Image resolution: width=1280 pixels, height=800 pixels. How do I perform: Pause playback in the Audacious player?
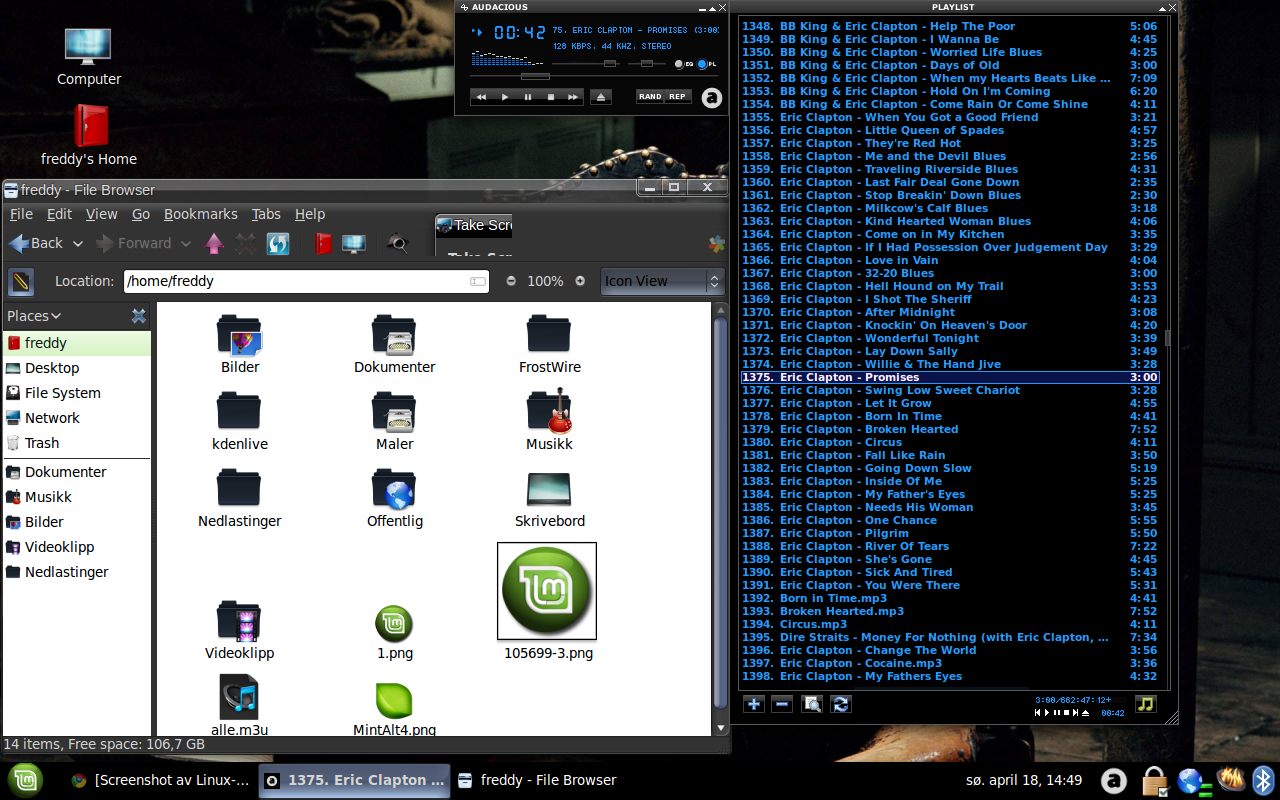(x=527, y=97)
